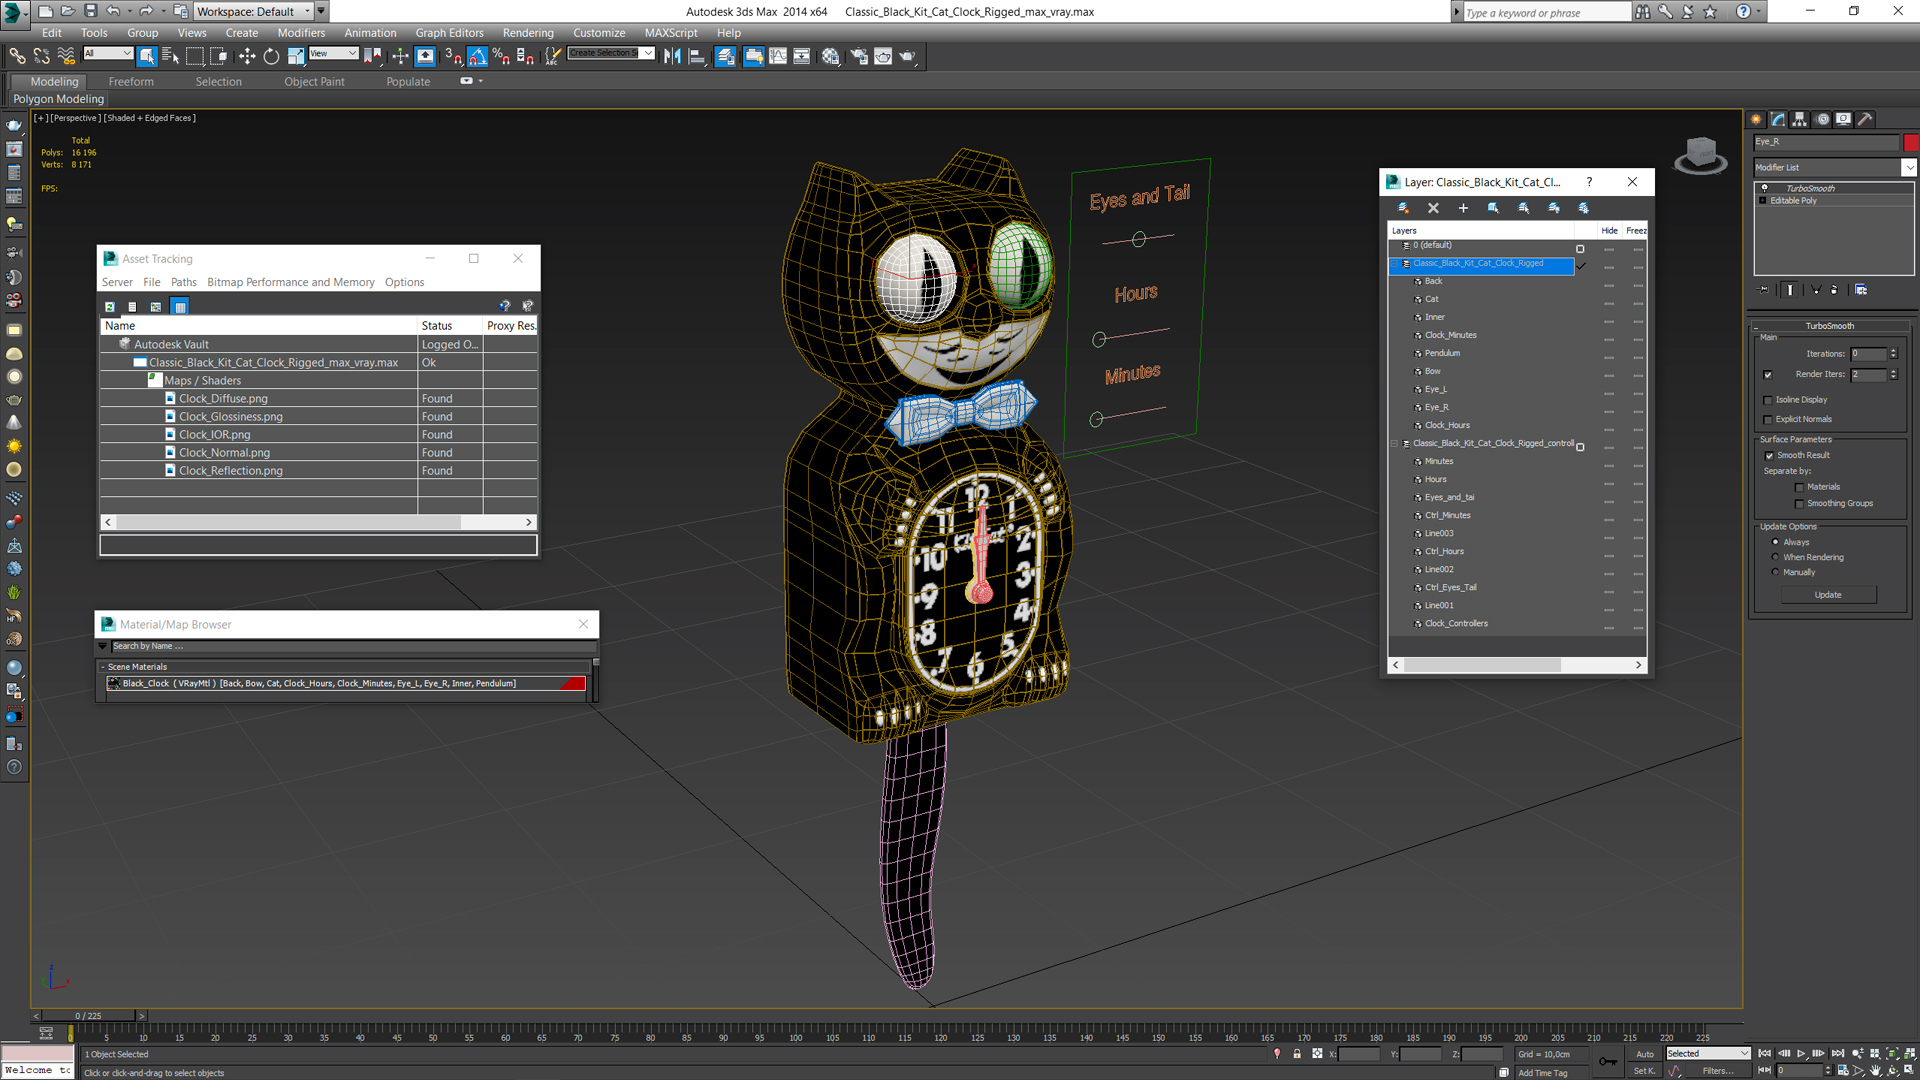Toggle Key Mode big key button
Viewport: 1920px width, 1080px height.
pyautogui.click(x=1607, y=1062)
